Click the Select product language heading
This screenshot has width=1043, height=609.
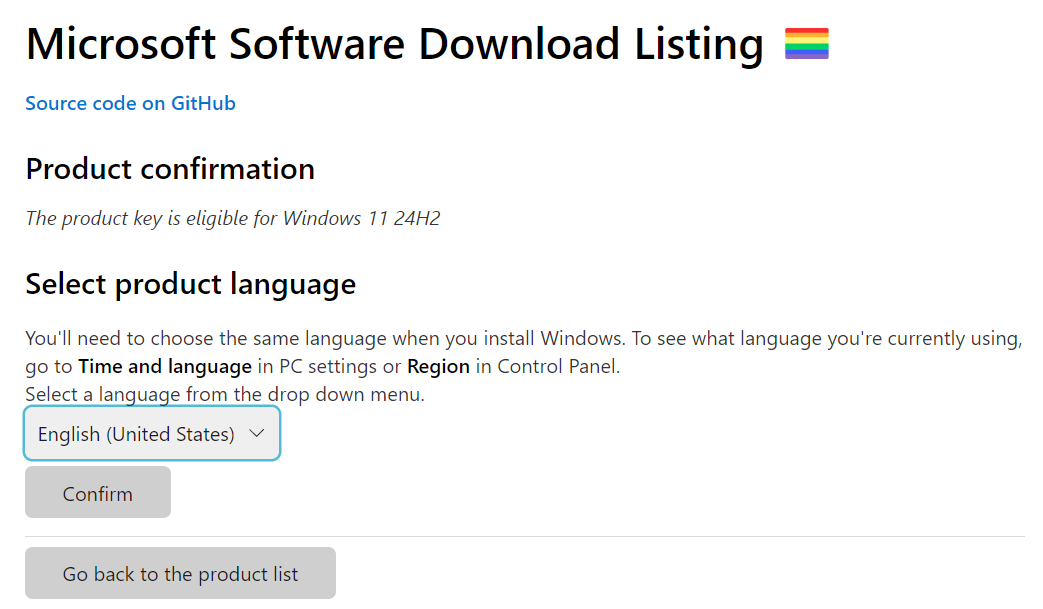pyautogui.click(x=191, y=284)
